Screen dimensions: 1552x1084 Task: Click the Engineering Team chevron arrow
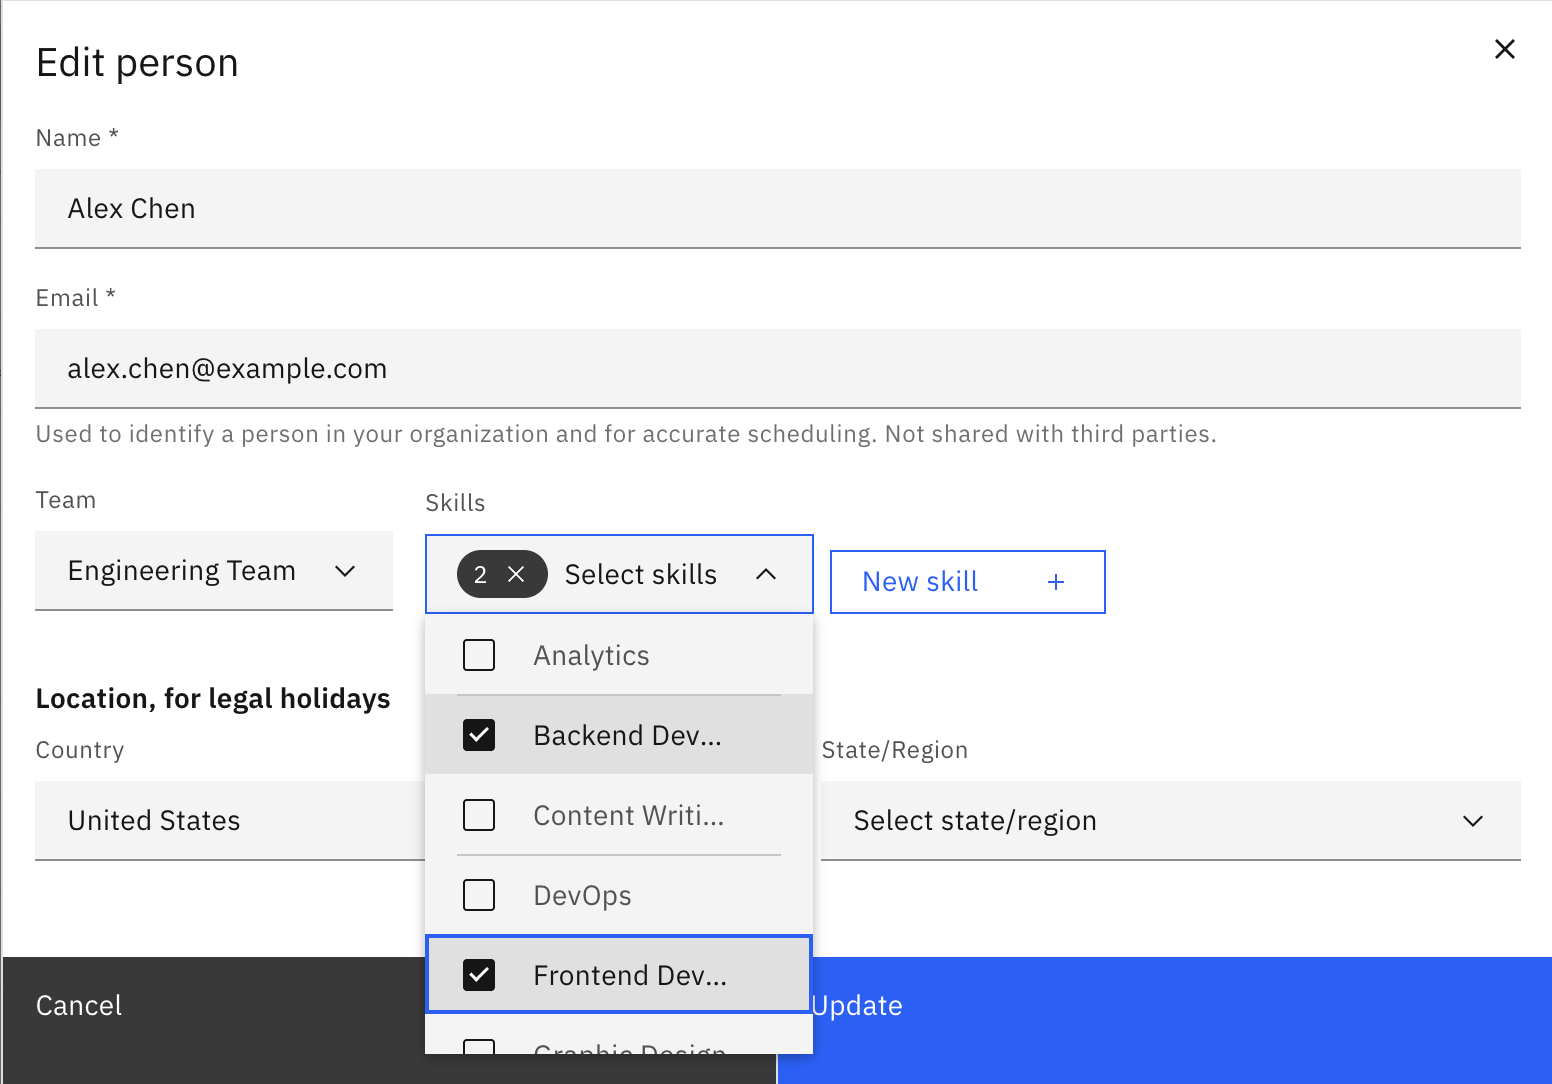tap(345, 571)
